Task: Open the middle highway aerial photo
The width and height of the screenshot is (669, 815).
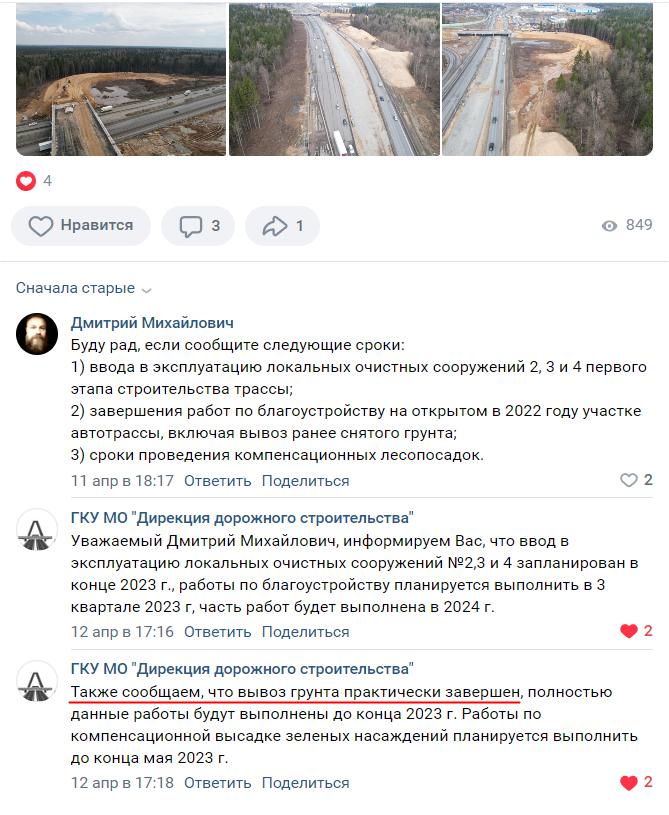Action: click(x=334, y=80)
